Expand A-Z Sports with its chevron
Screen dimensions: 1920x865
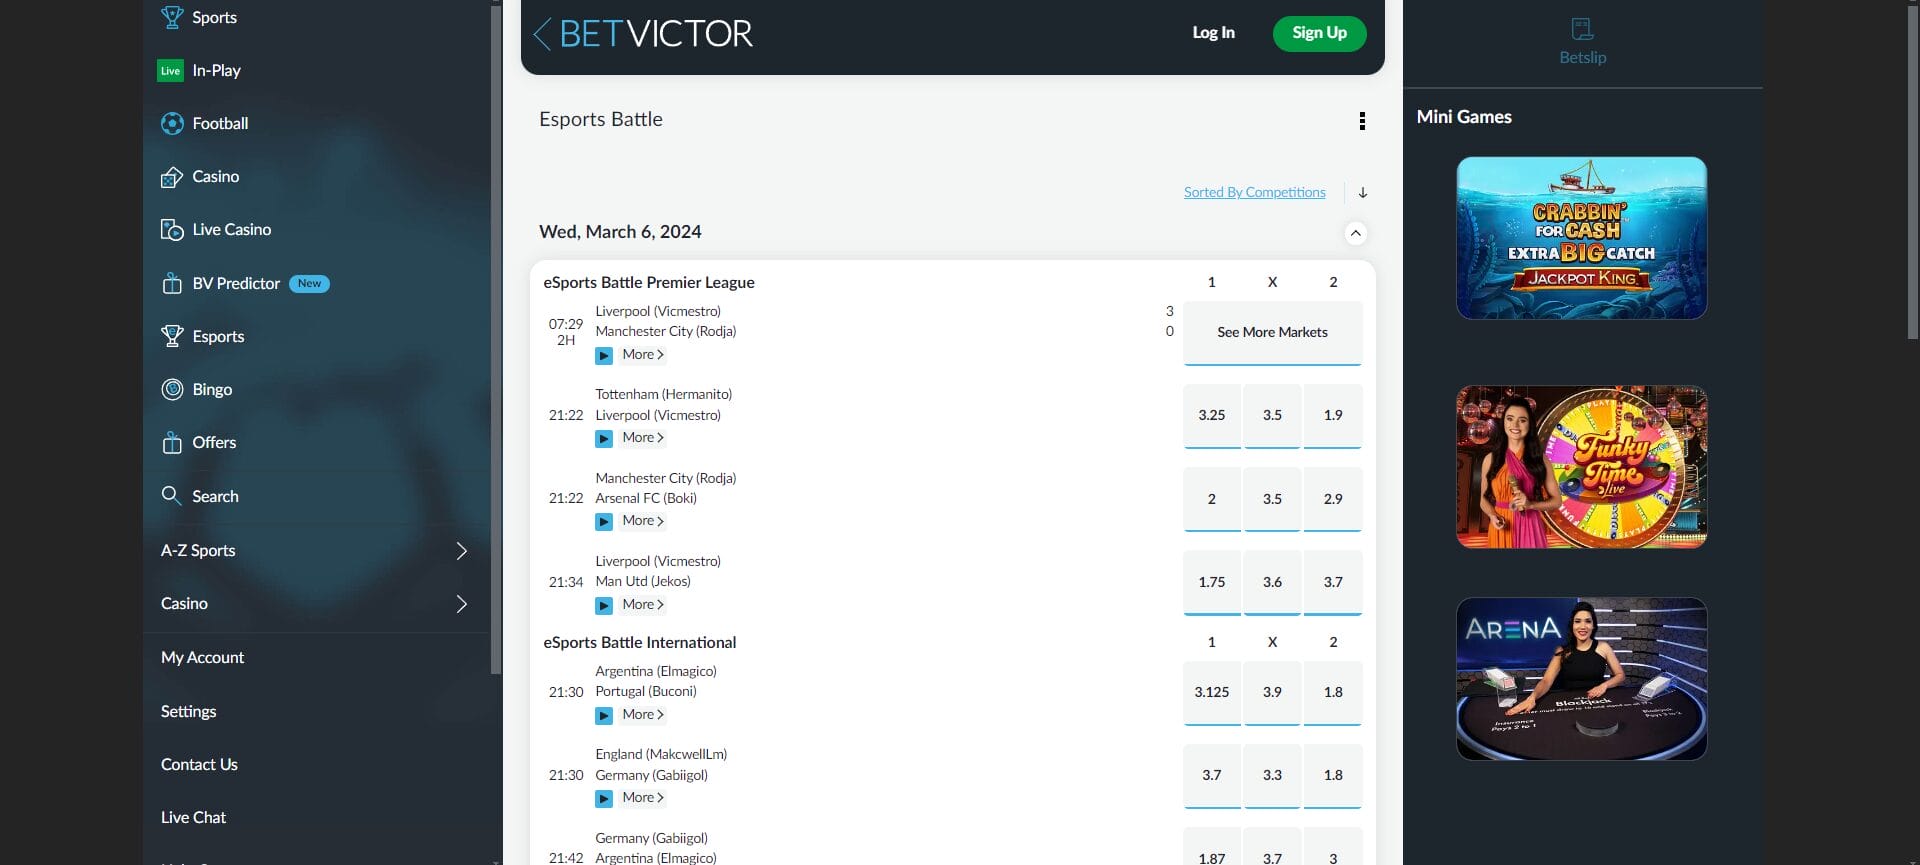click(461, 550)
